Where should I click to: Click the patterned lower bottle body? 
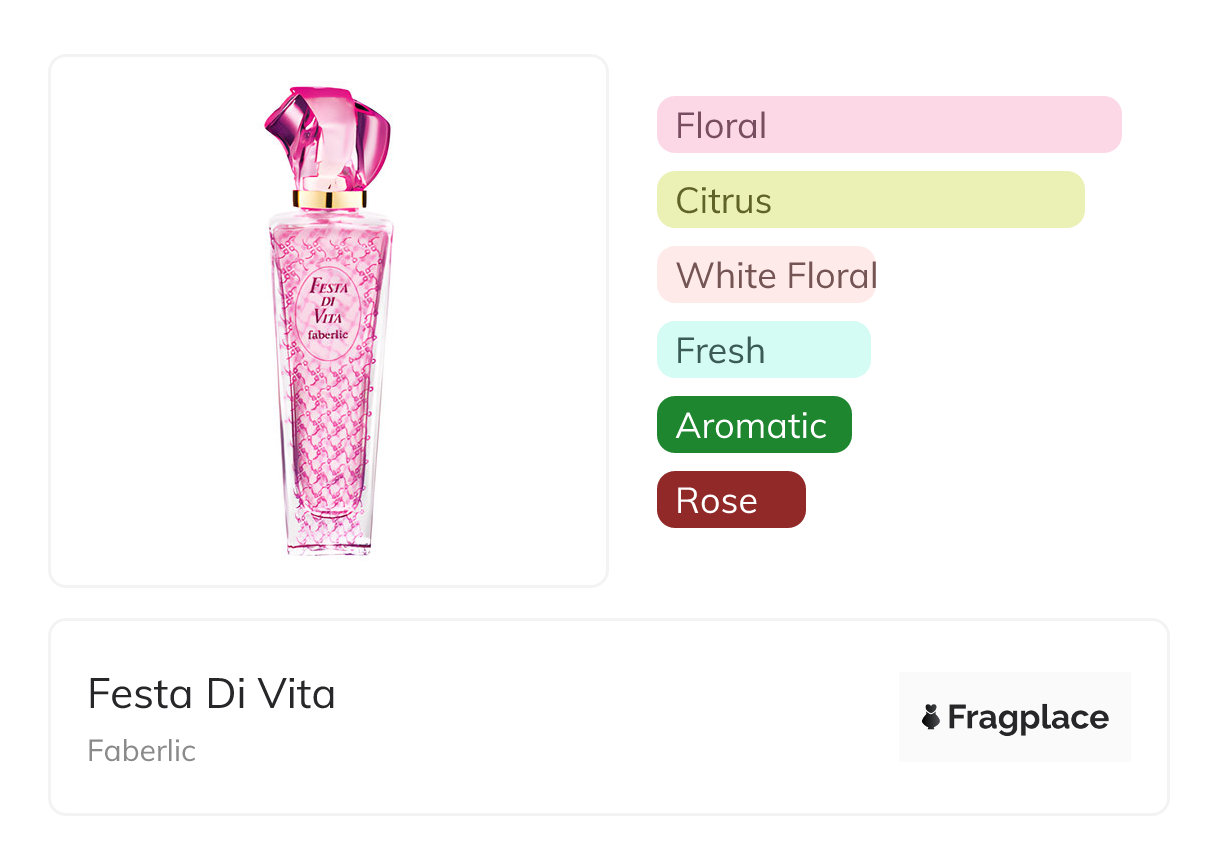point(330,440)
